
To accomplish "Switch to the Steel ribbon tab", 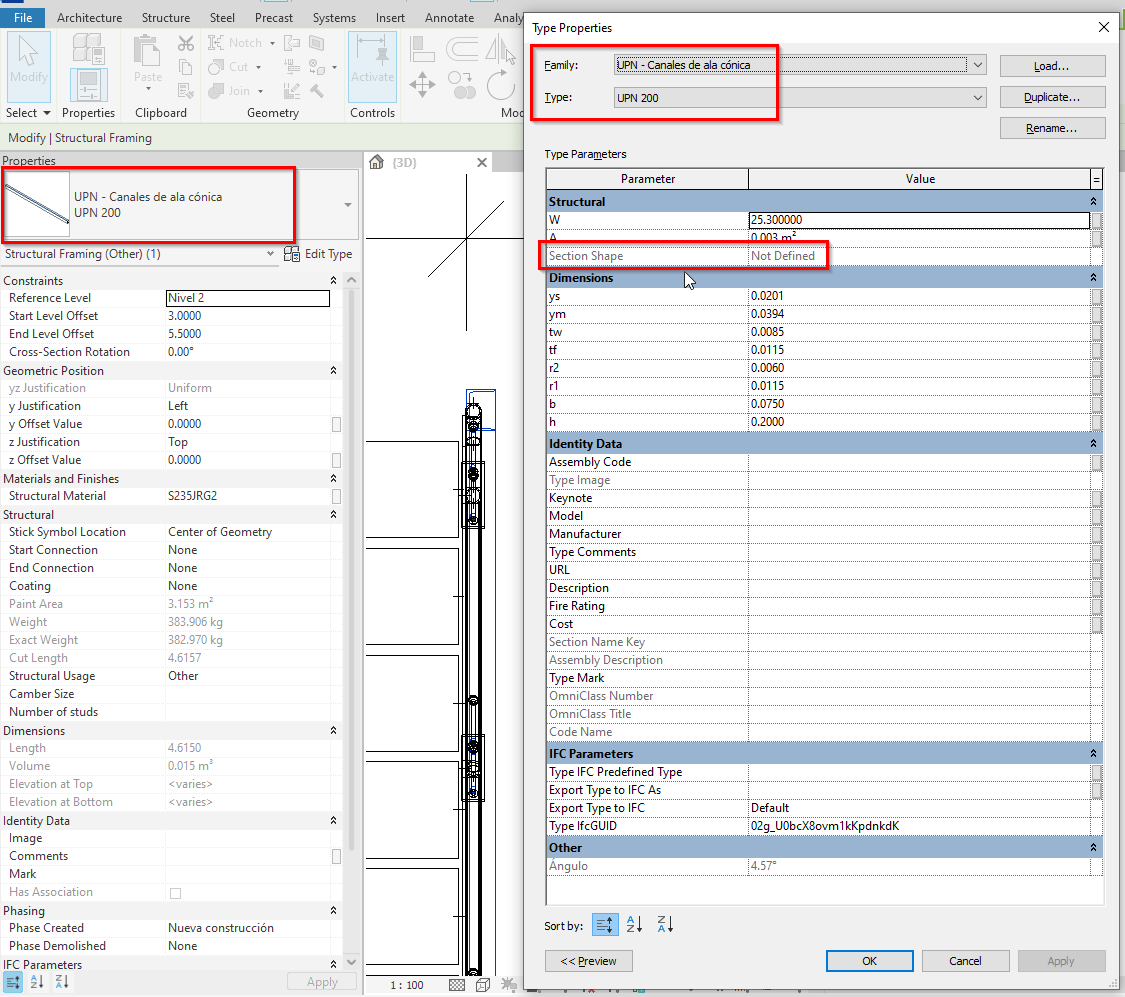I will point(222,17).
